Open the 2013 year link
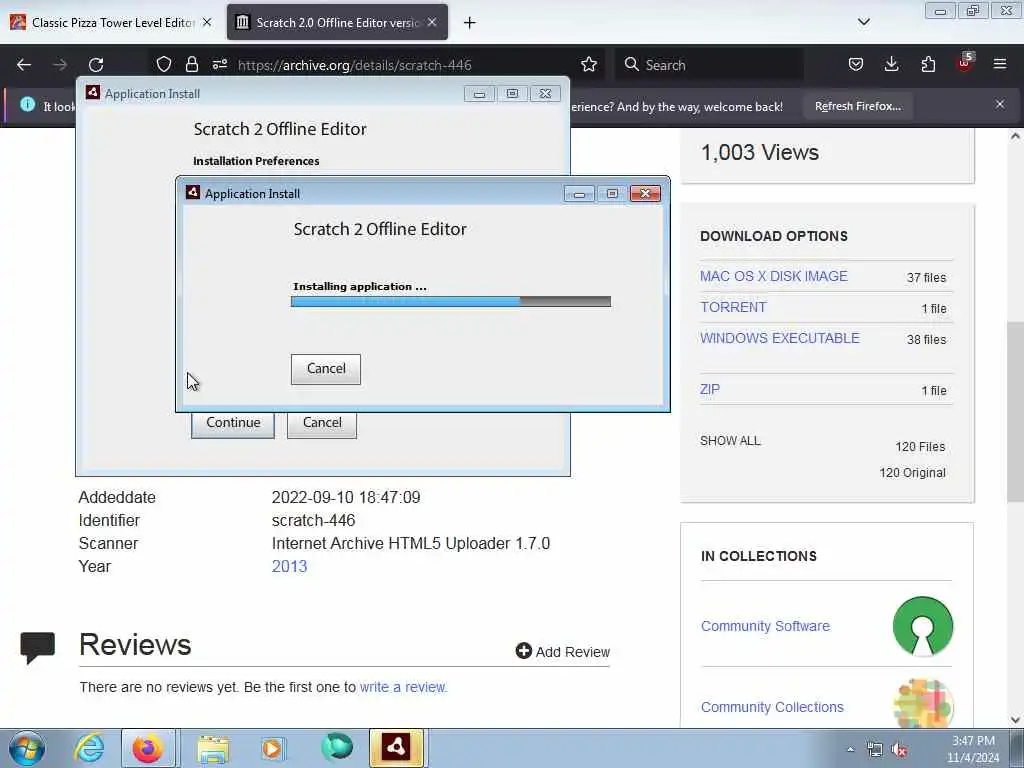The width and height of the screenshot is (1024, 768). 289,566
